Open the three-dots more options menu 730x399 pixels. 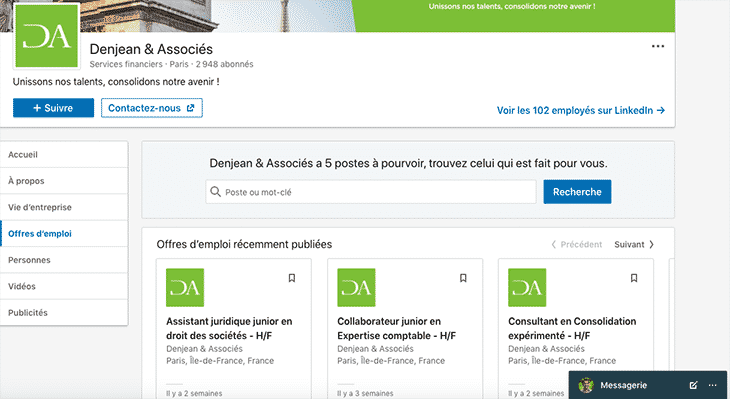click(657, 46)
